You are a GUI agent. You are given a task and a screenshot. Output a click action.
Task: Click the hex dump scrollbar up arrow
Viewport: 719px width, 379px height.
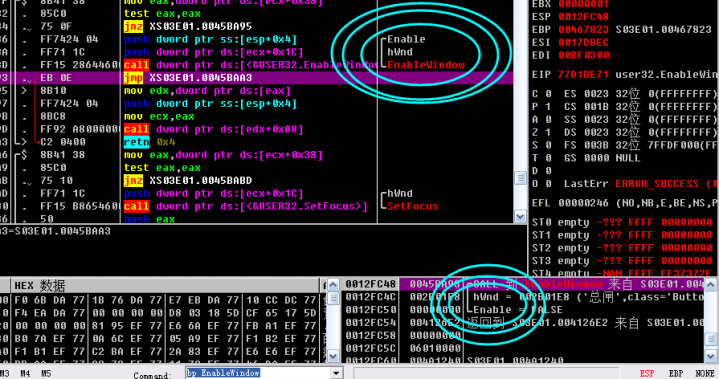(333, 285)
